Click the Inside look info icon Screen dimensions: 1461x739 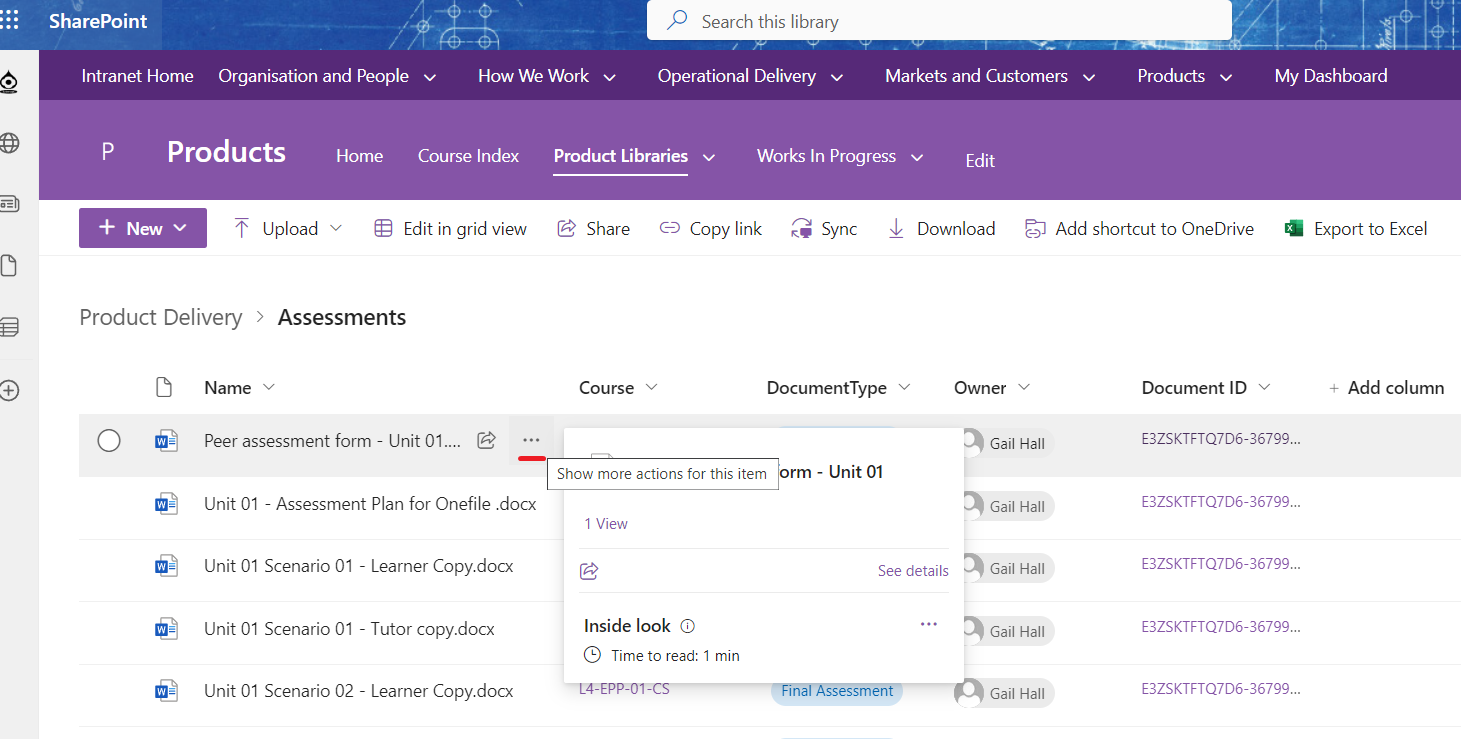[687, 626]
